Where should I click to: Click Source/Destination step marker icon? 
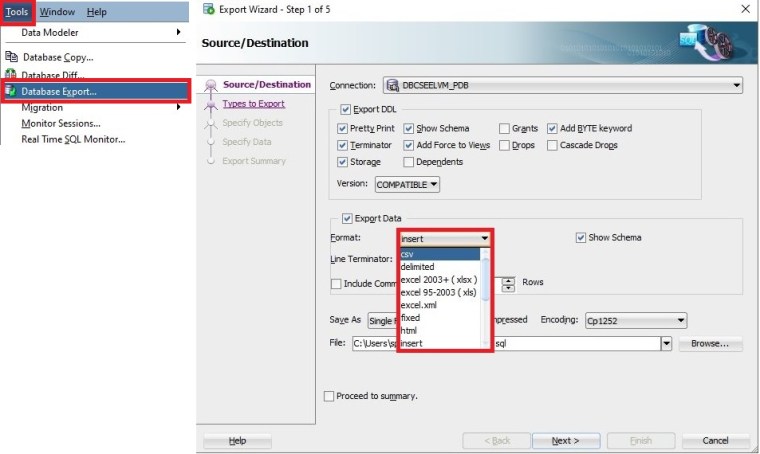(211, 85)
